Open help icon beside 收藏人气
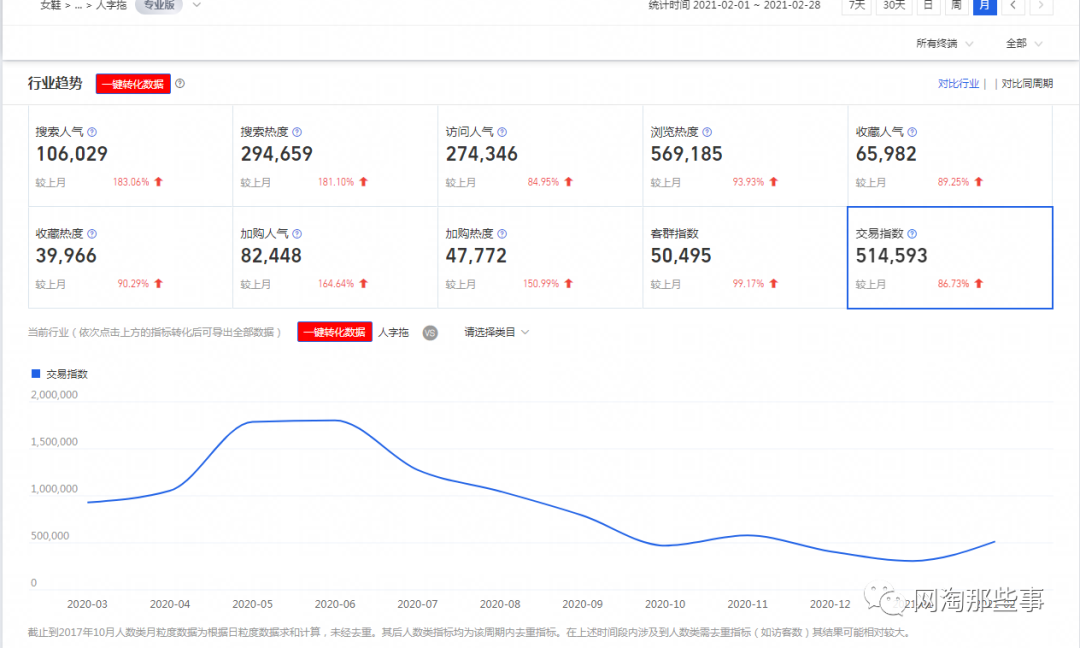This screenshot has width=1080, height=648. [x=912, y=132]
